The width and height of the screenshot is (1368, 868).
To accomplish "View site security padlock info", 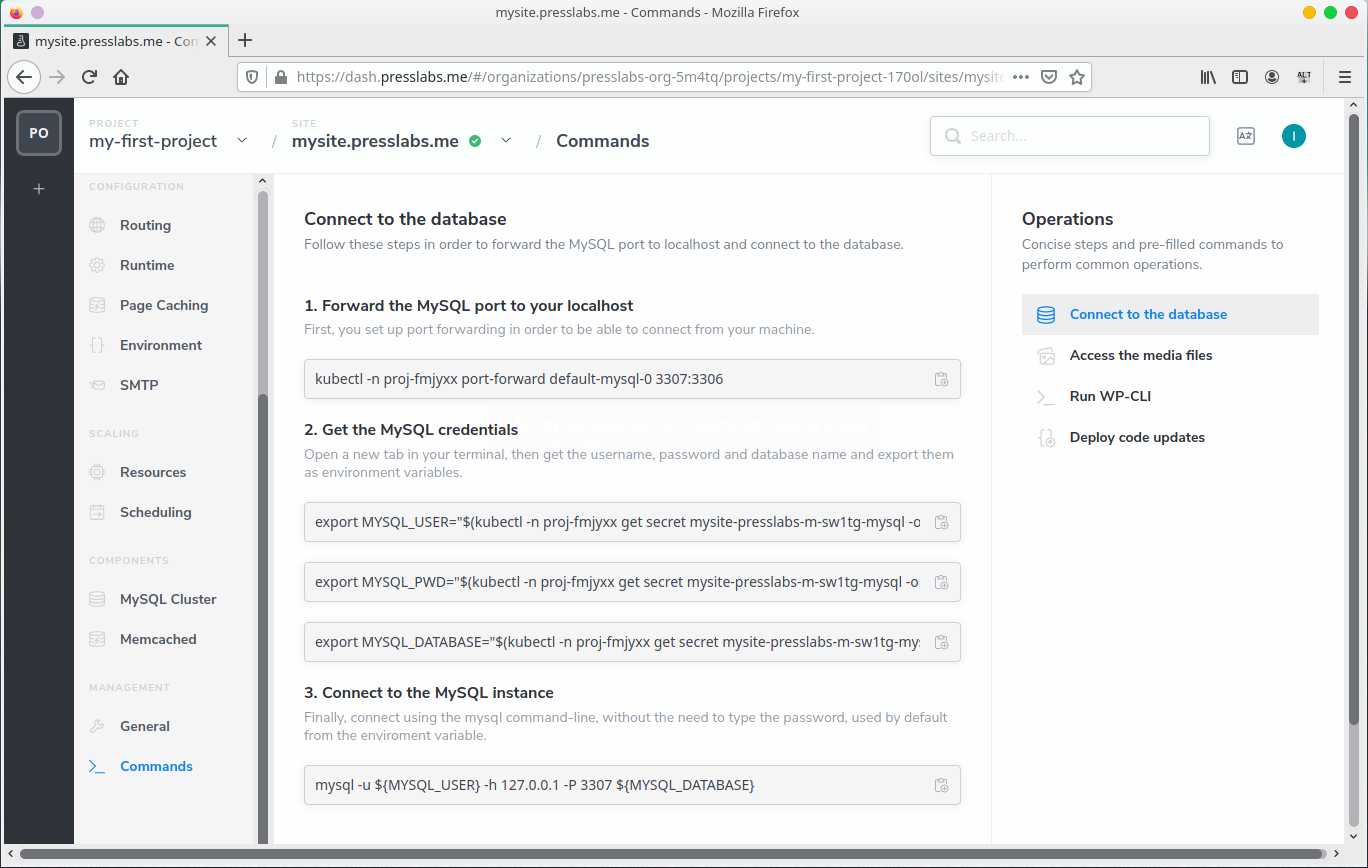I will point(279,77).
